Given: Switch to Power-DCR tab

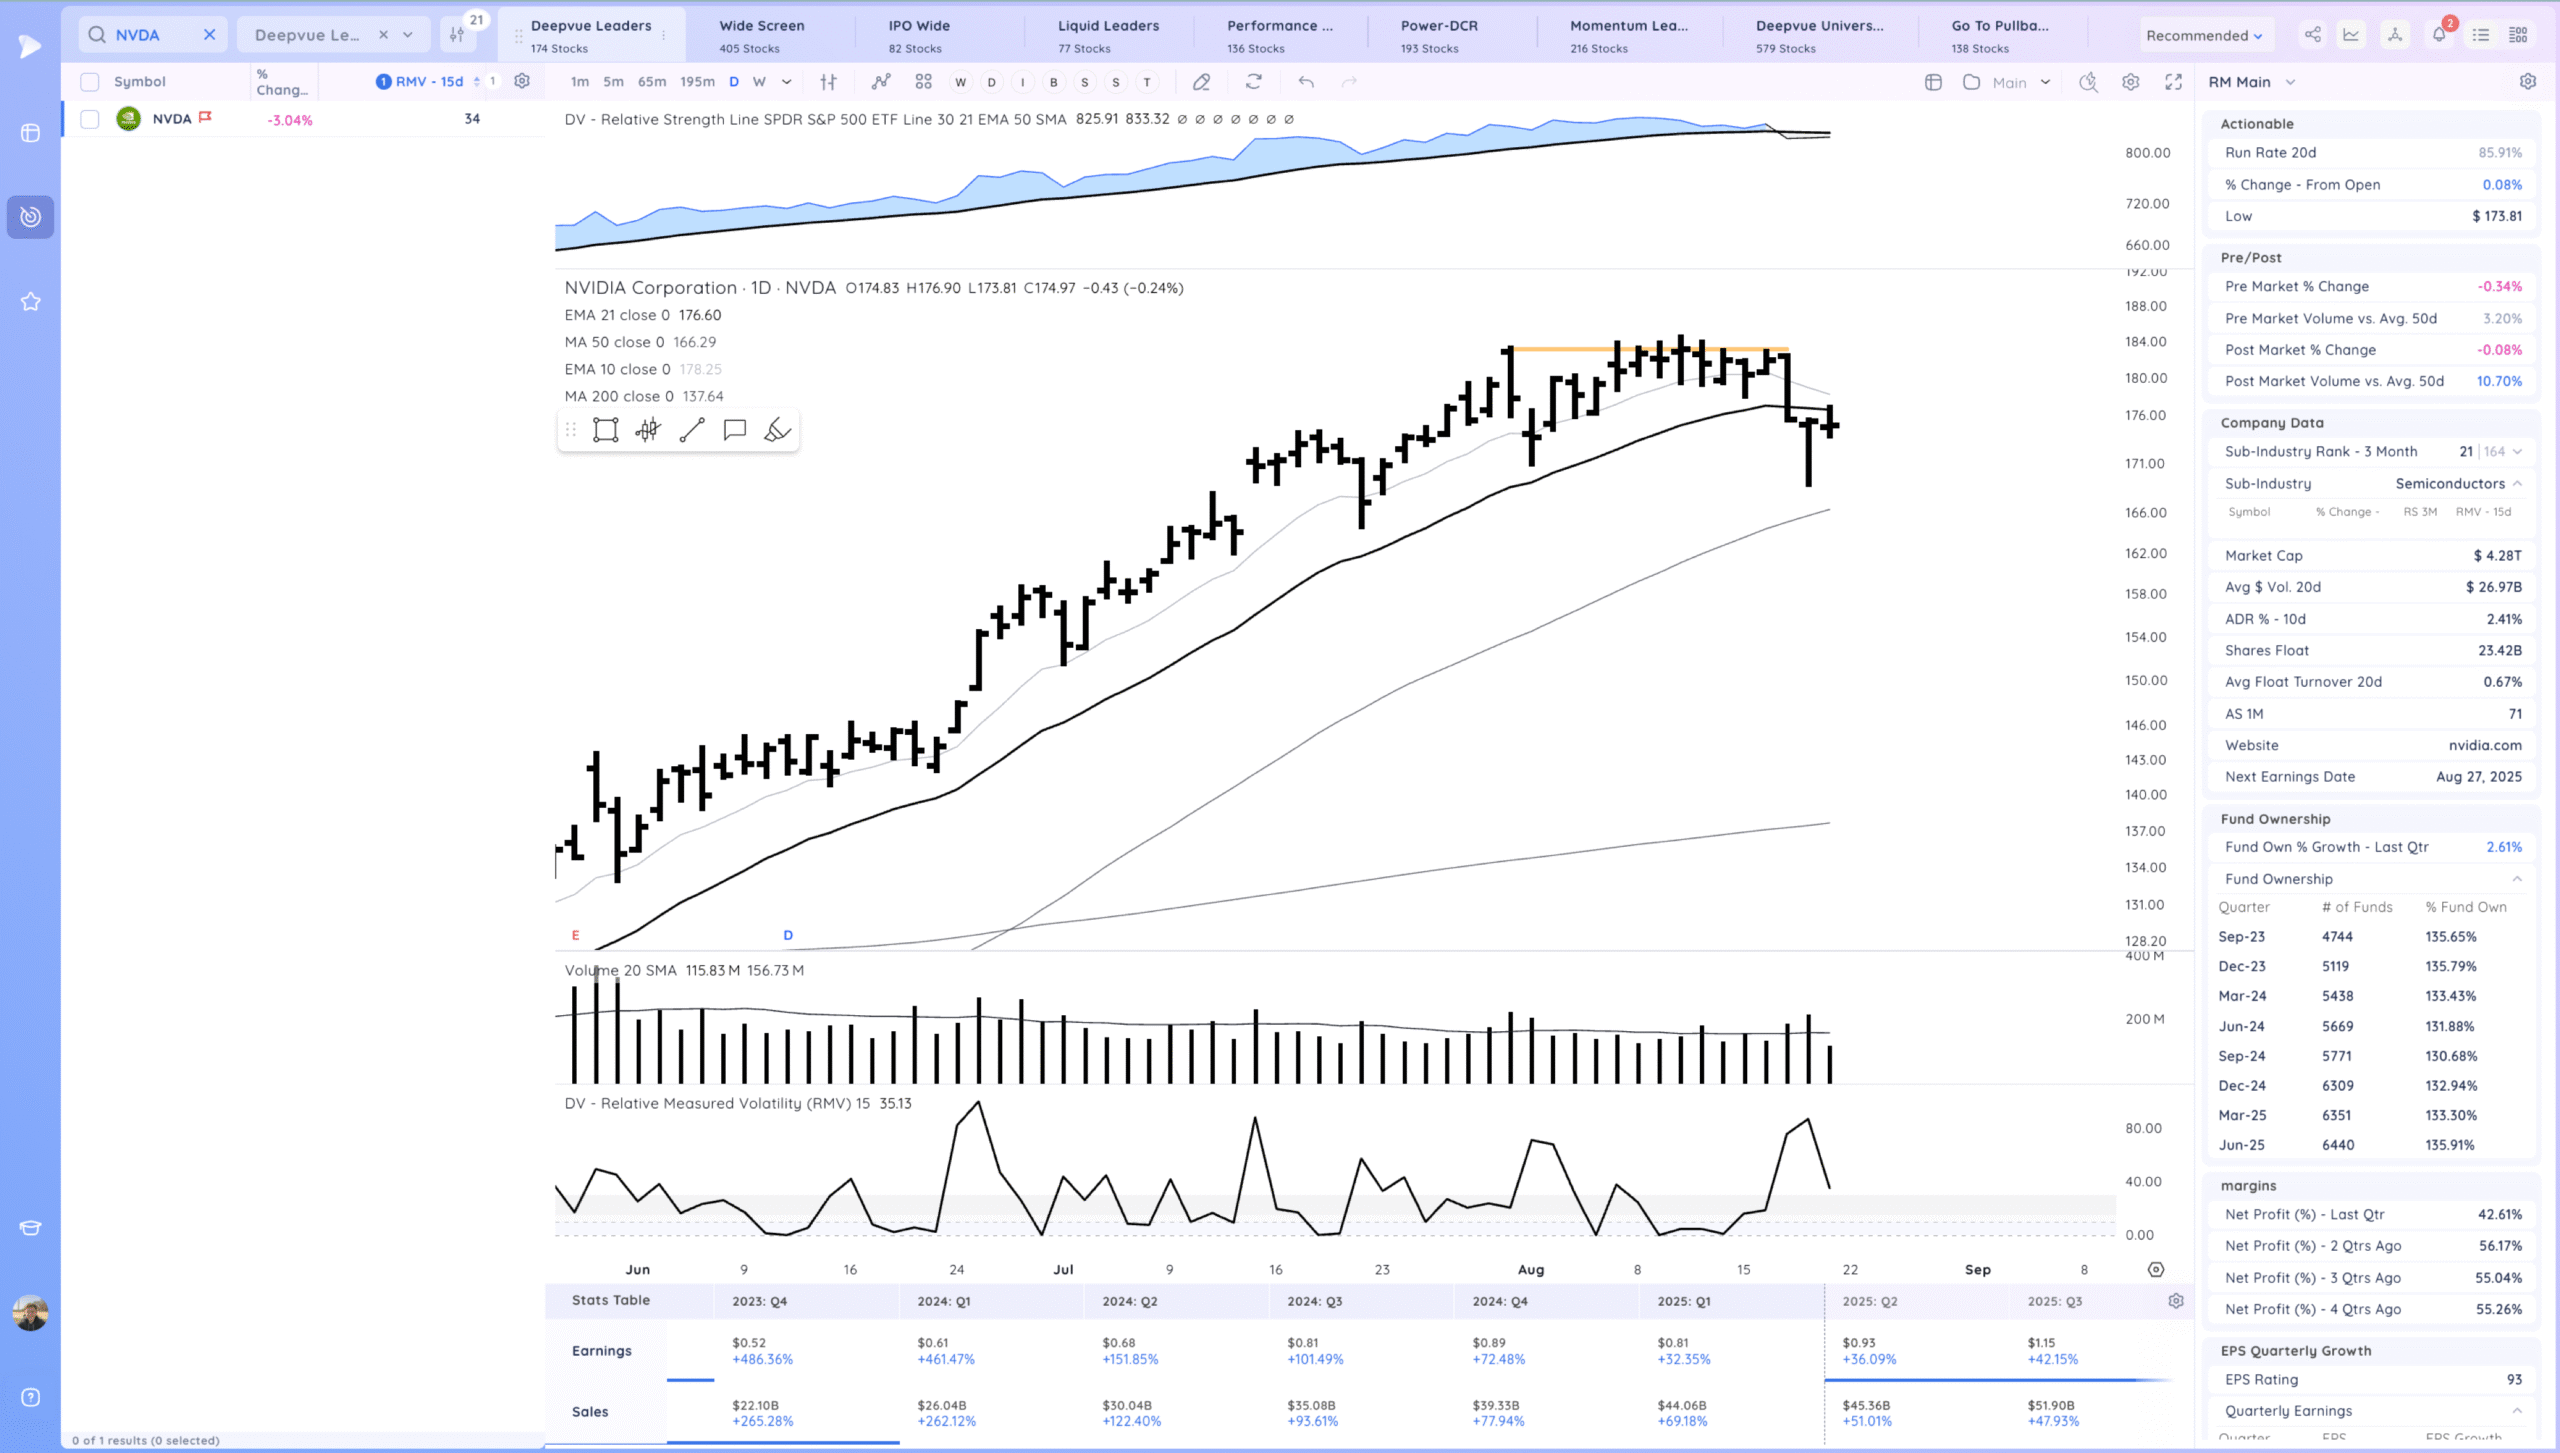Looking at the screenshot, I should tap(1439, 35).
